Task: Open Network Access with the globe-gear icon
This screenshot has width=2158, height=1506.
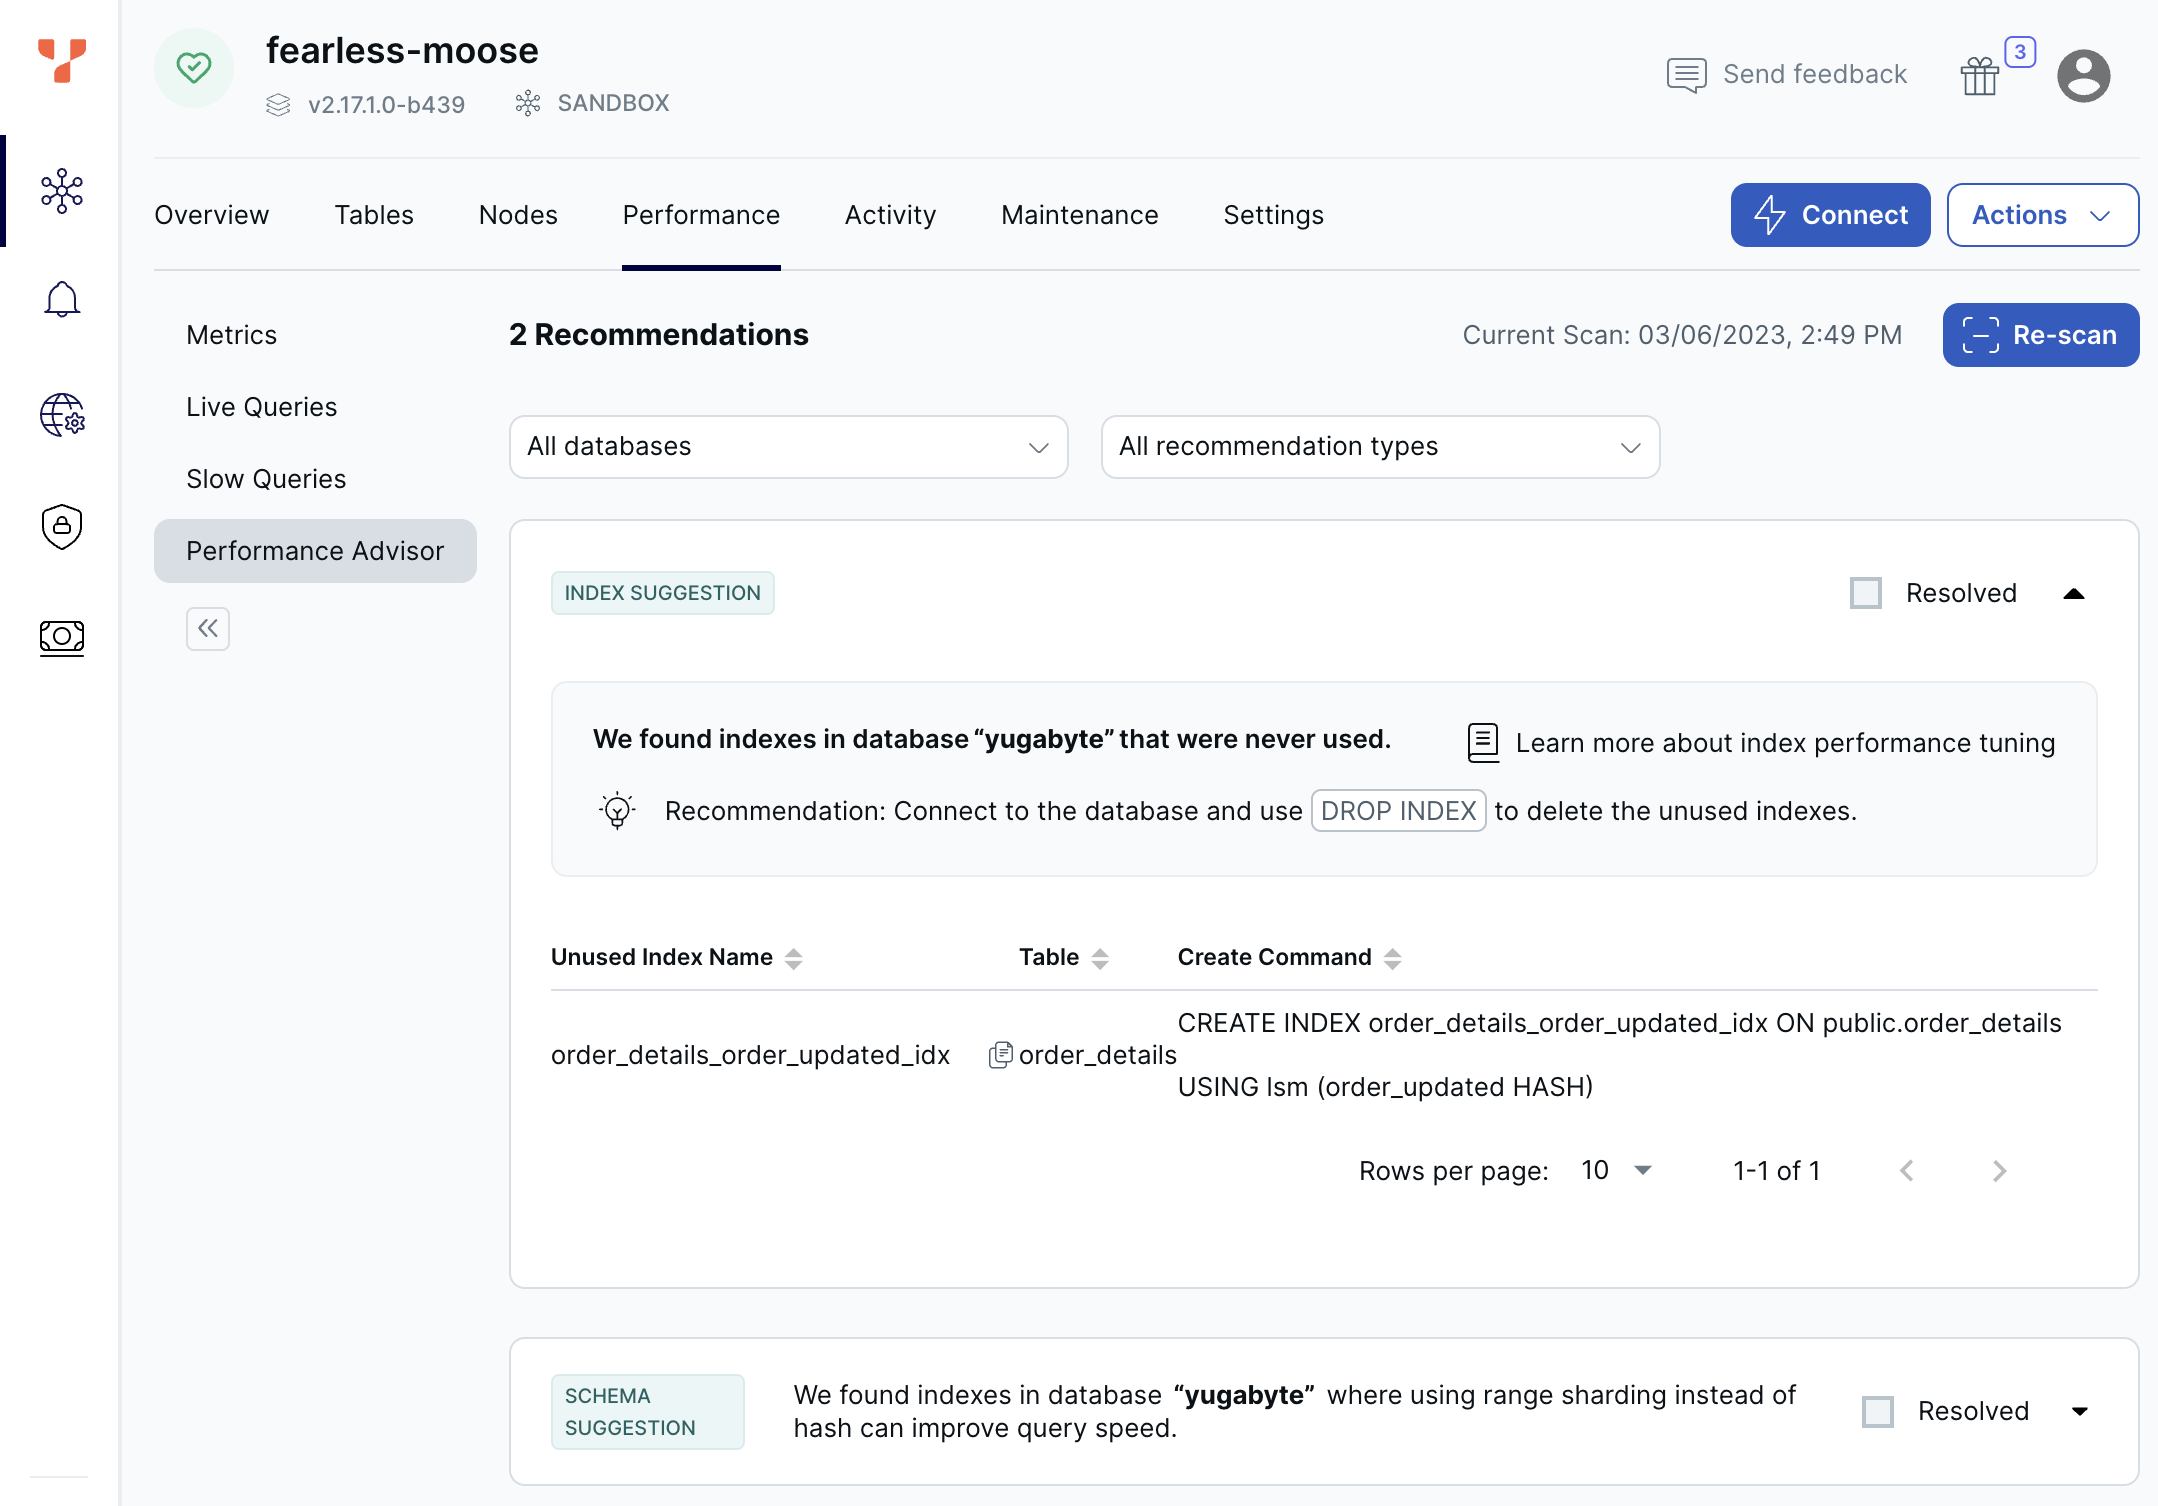Action: (x=61, y=417)
